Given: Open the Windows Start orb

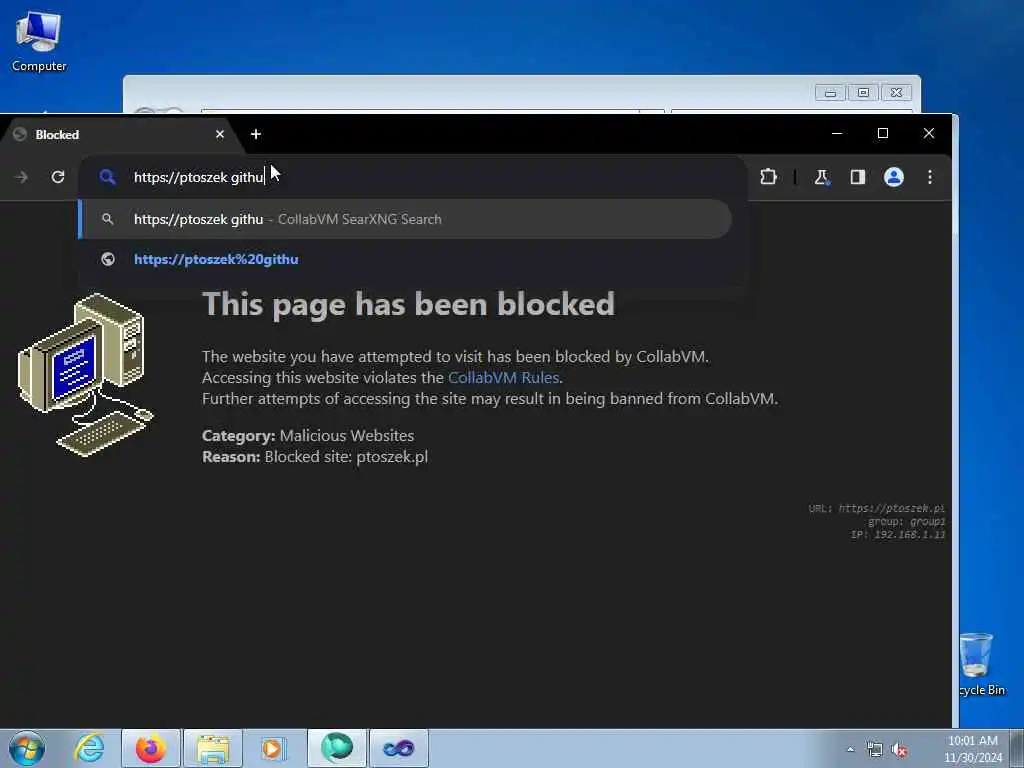Looking at the screenshot, I should tap(27, 748).
